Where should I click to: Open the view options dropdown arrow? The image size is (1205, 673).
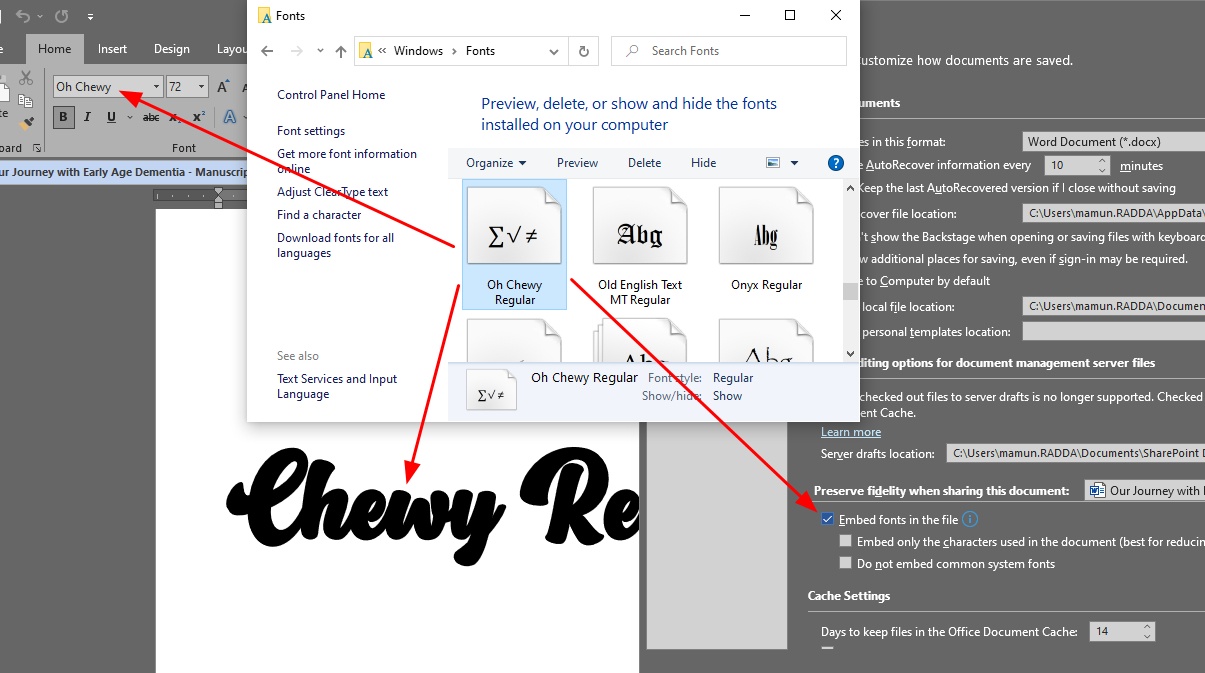pyautogui.click(x=795, y=163)
